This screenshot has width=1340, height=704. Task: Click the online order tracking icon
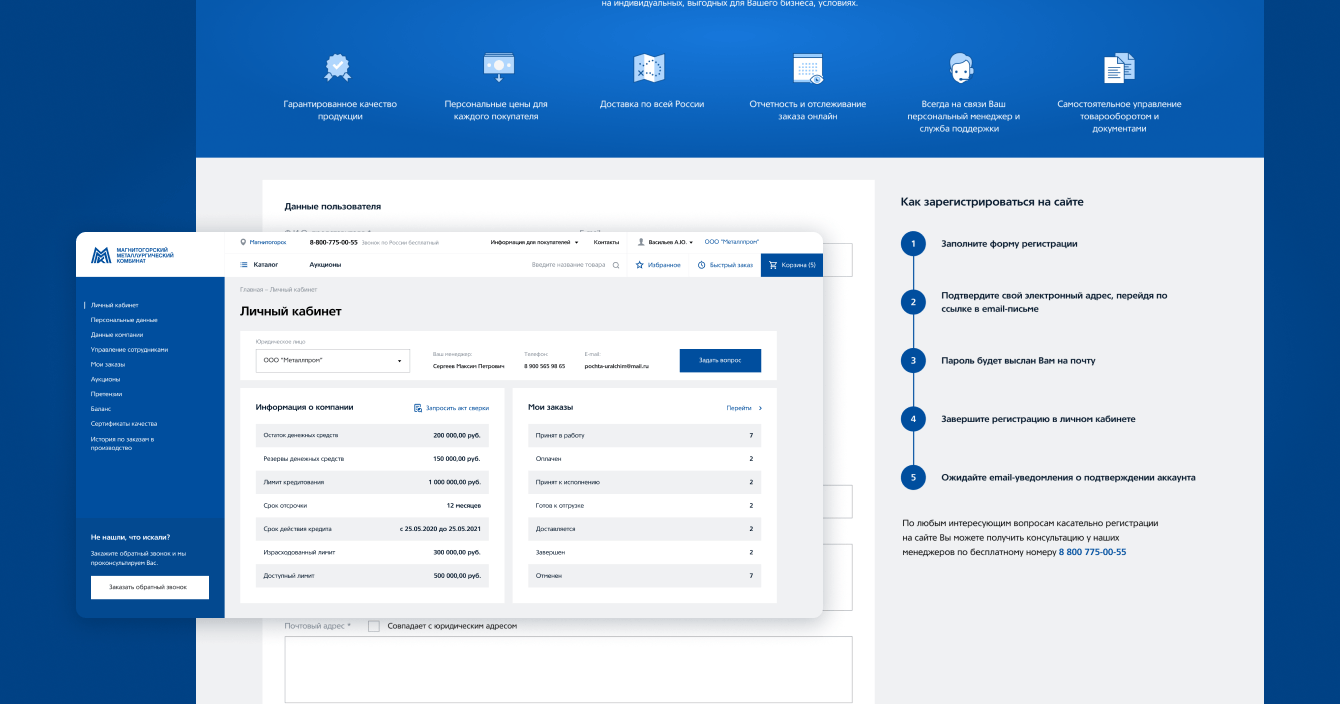pos(808,68)
